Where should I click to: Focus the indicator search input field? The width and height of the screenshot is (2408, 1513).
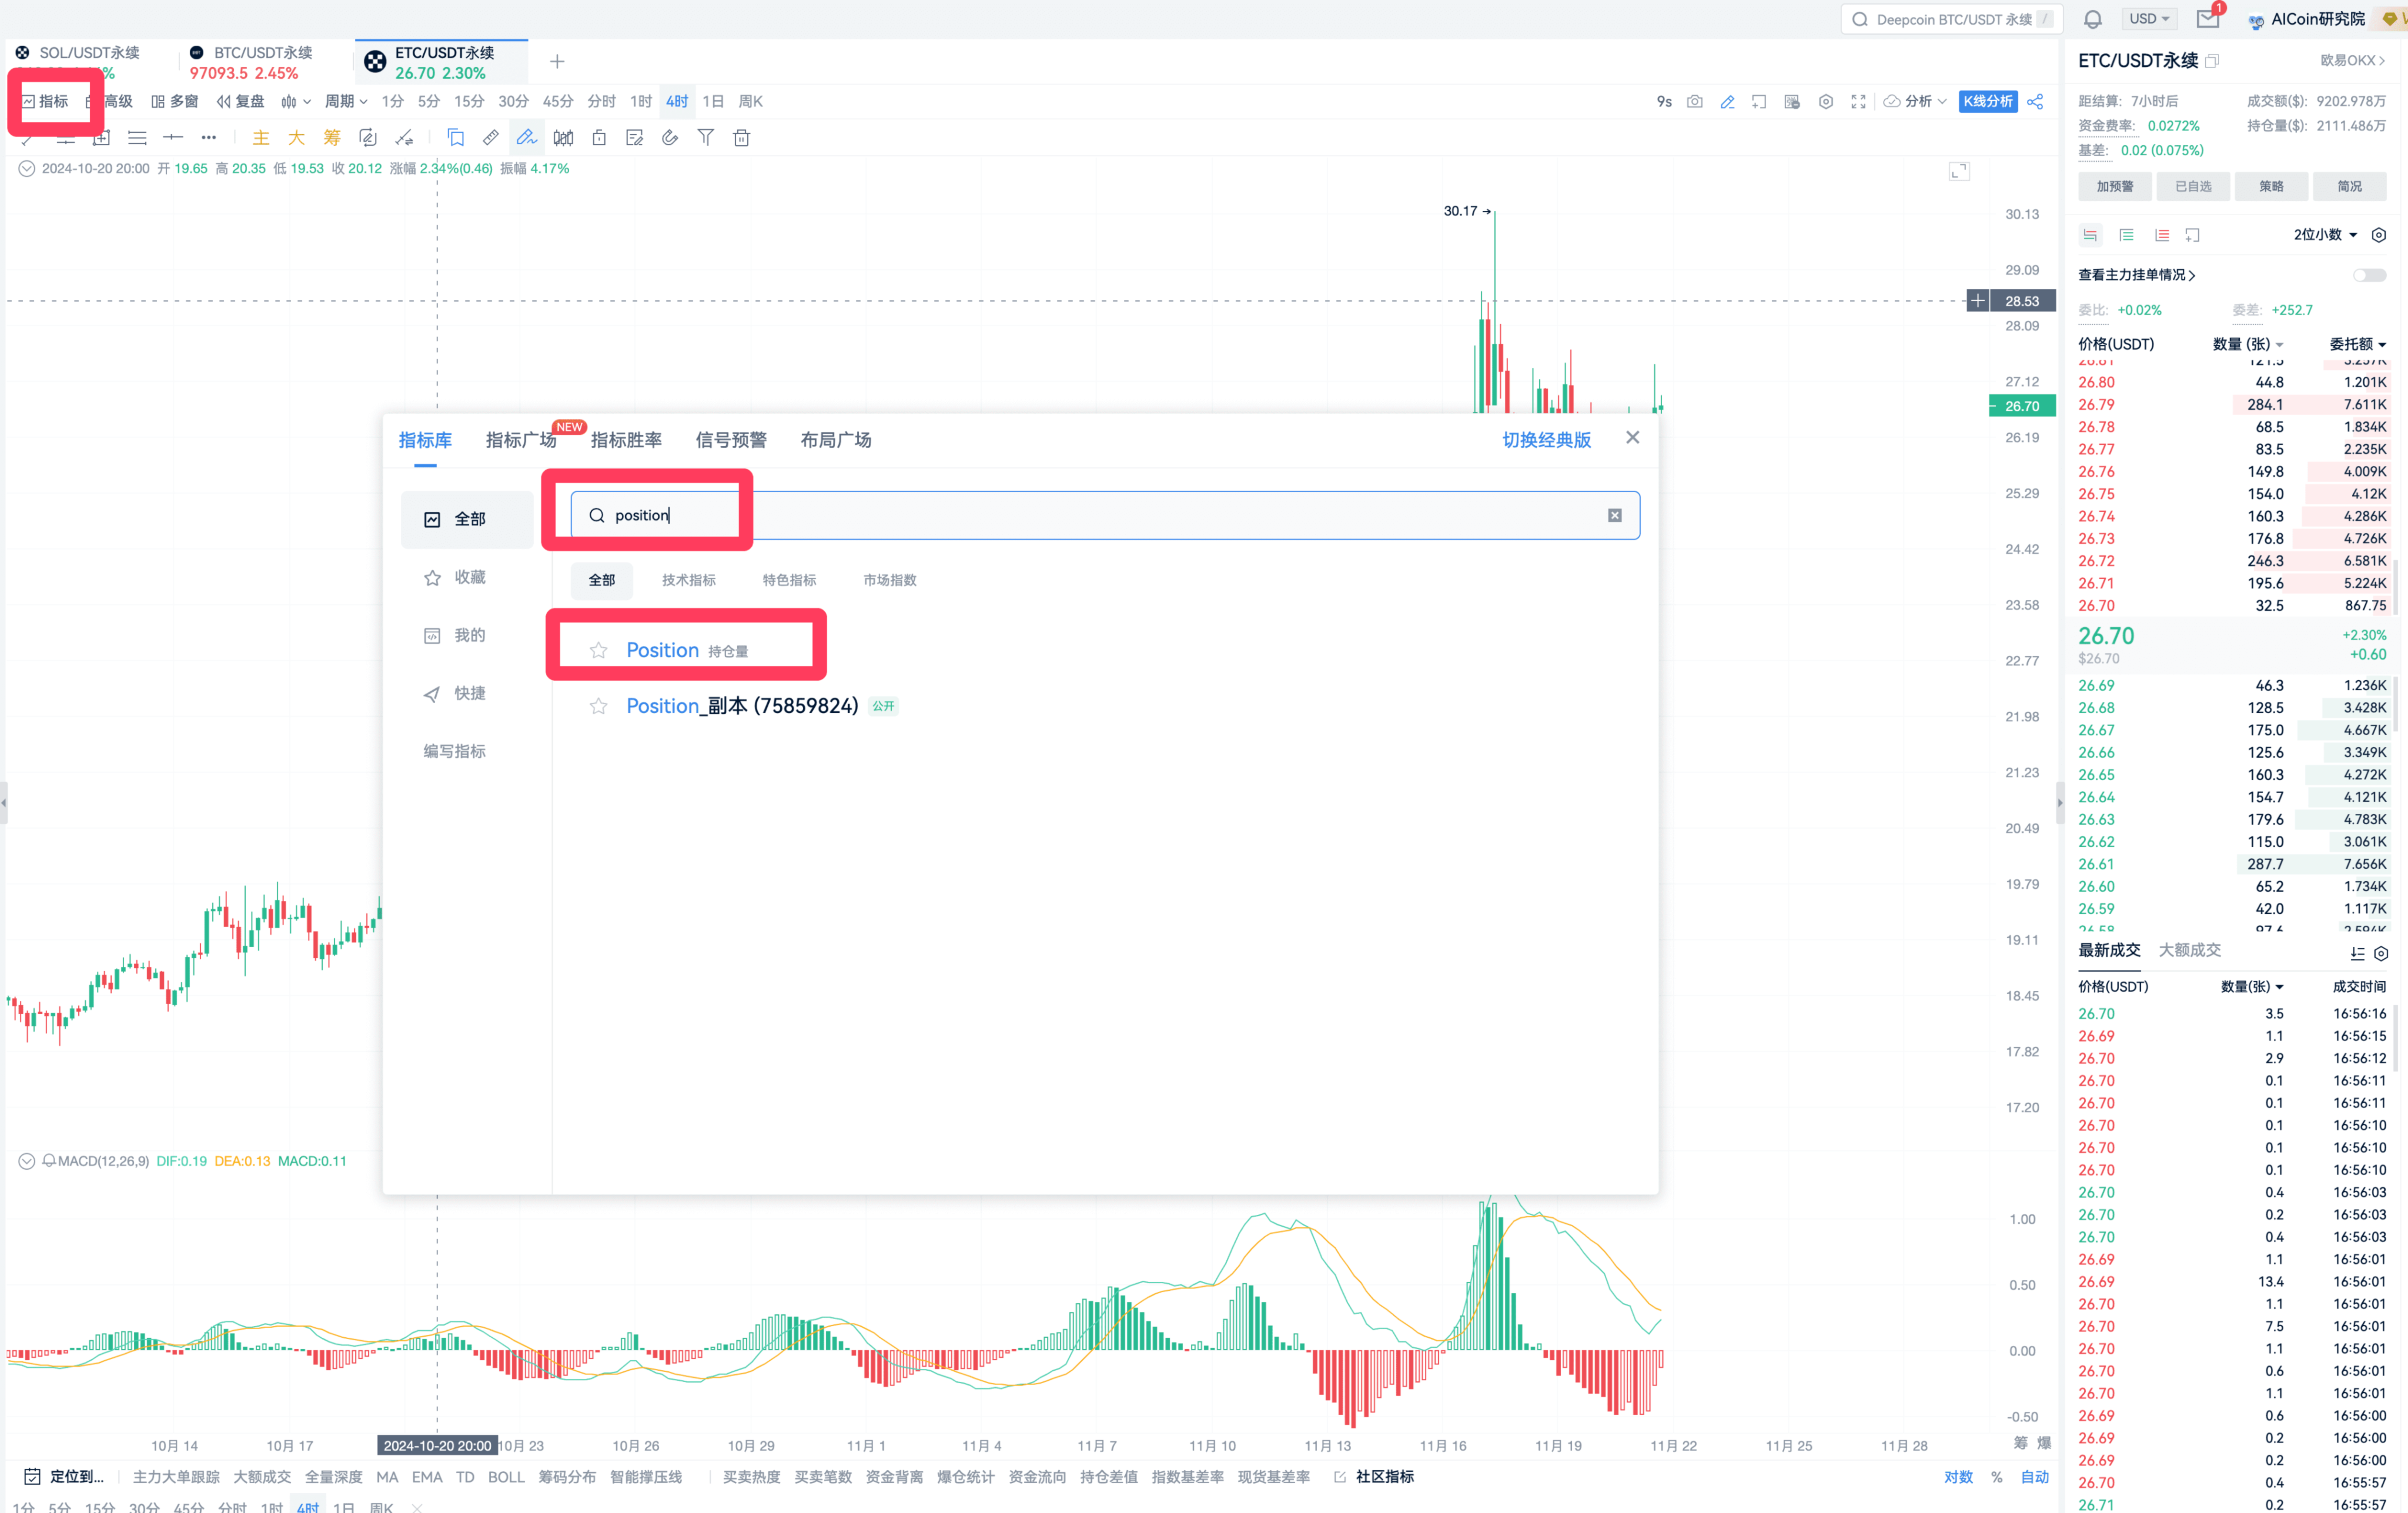(1104, 515)
